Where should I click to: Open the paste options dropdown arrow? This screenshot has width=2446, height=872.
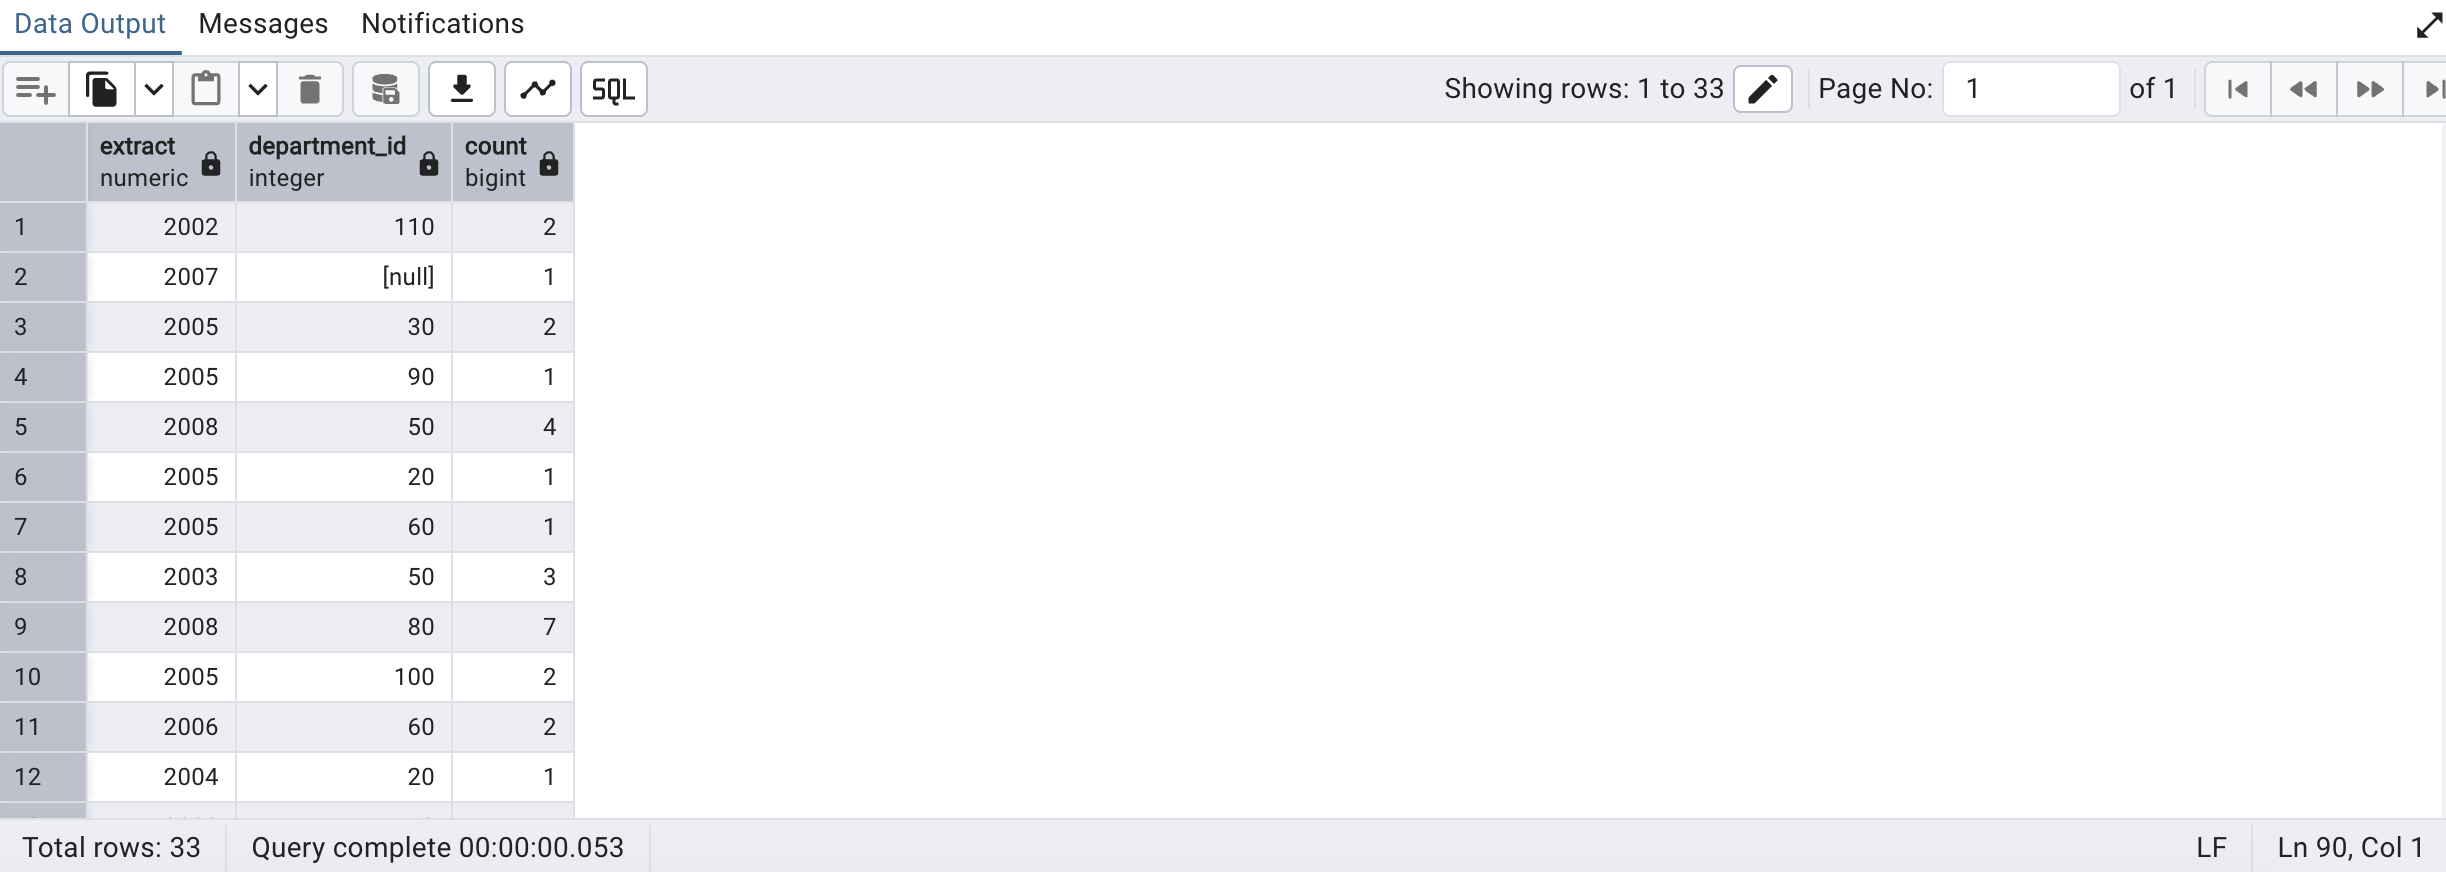coord(258,90)
